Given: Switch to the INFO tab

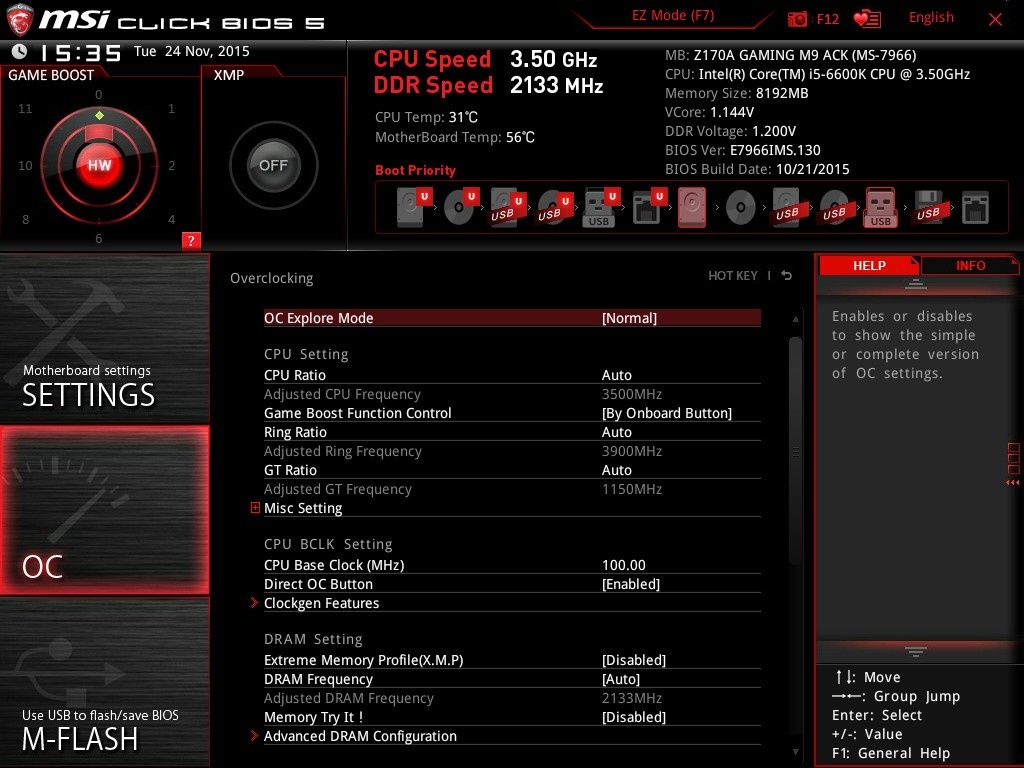Looking at the screenshot, I should click(970, 265).
